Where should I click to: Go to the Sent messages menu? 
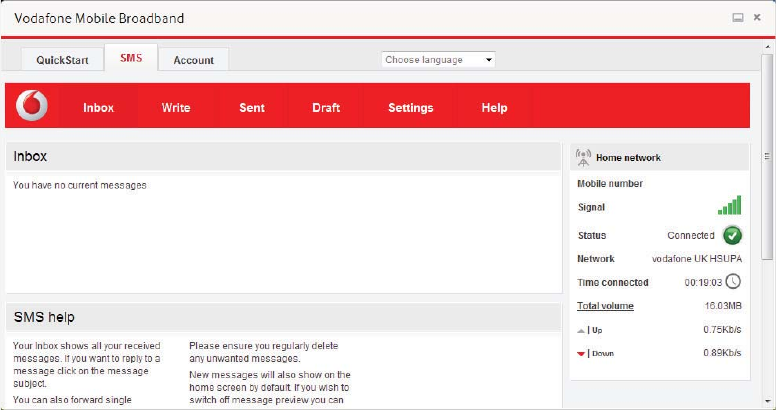[x=252, y=107]
